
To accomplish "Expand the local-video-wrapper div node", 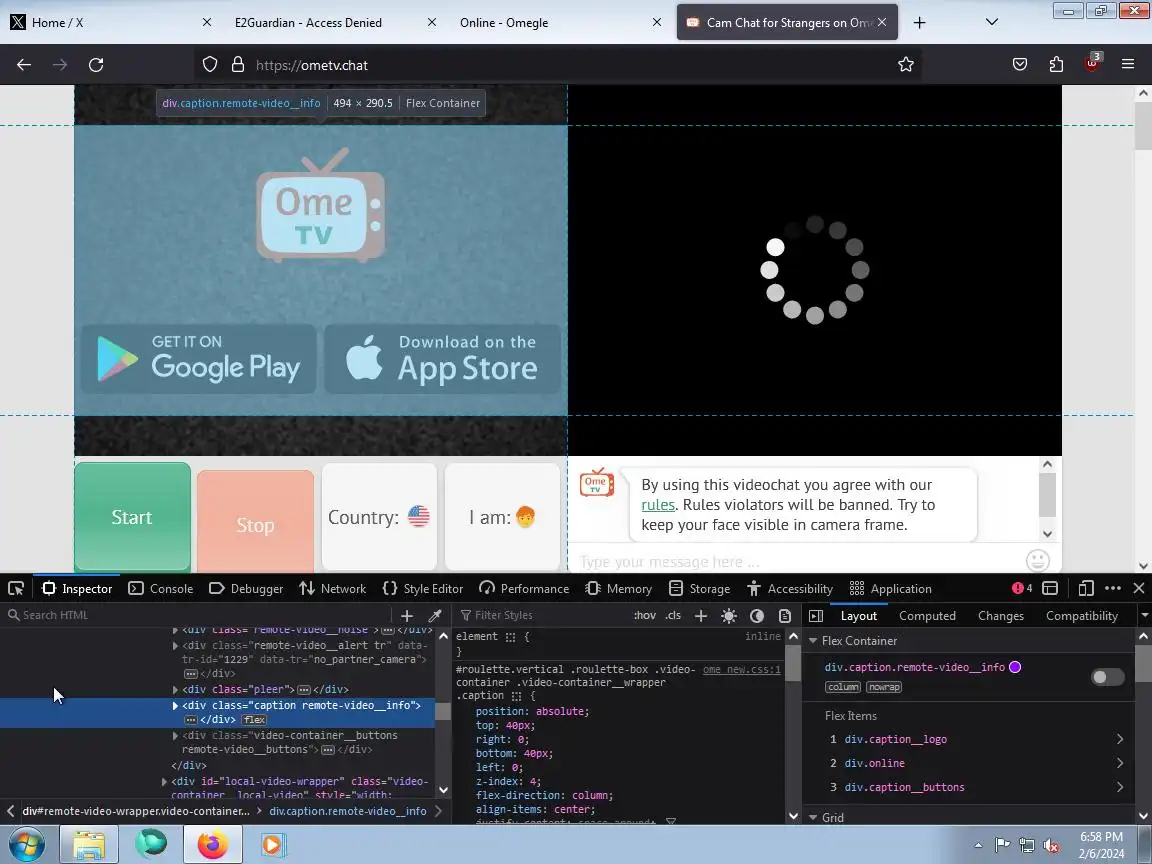I will (165, 782).
